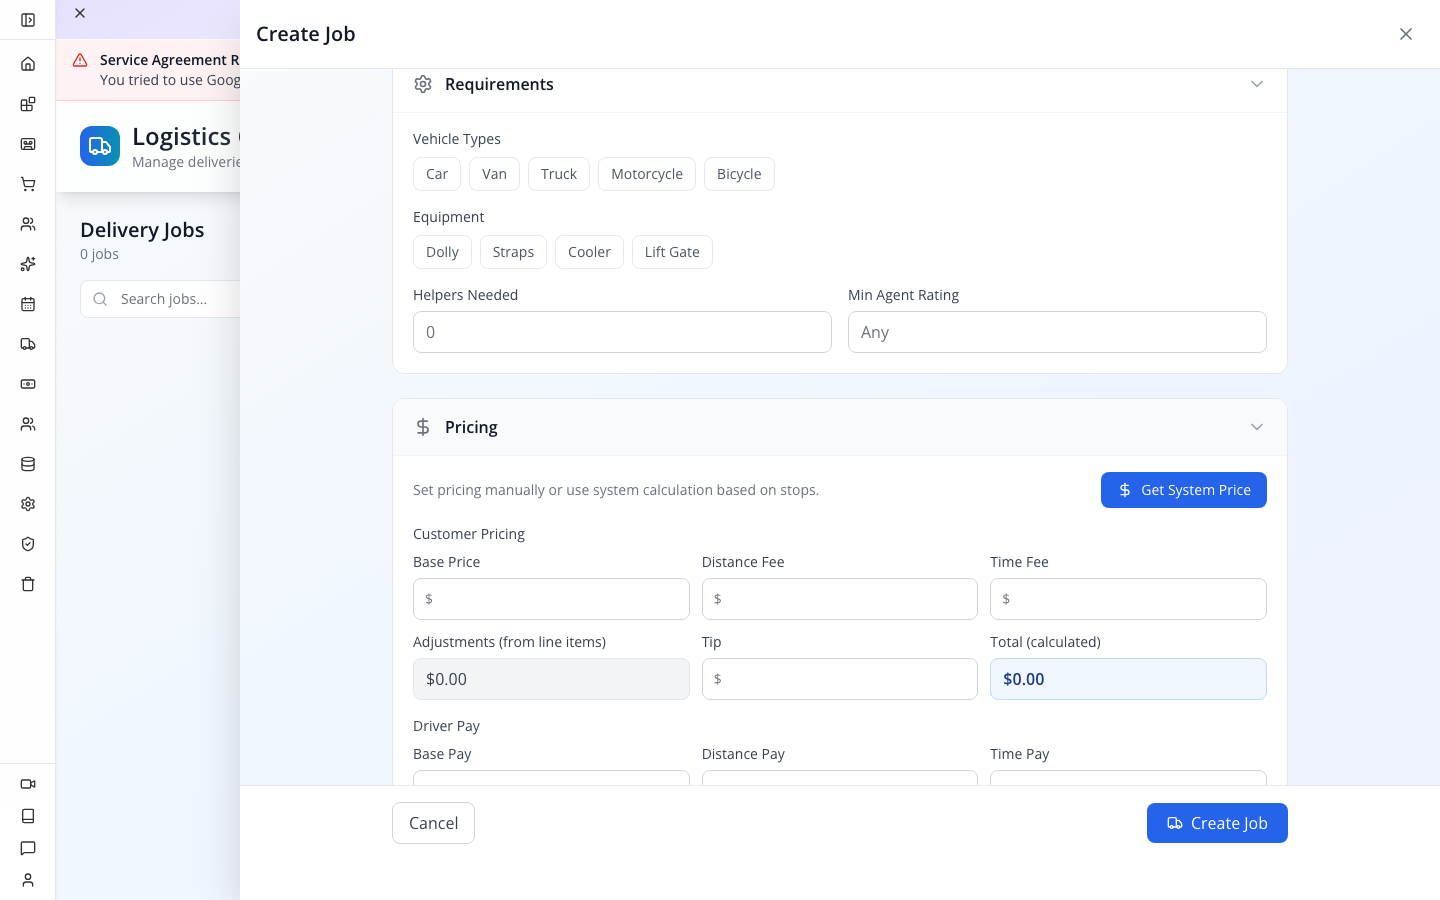The height and width of the screenshot is (900, 1440).
Task: Open the shield check icon in sidebar
Action: 28,544
